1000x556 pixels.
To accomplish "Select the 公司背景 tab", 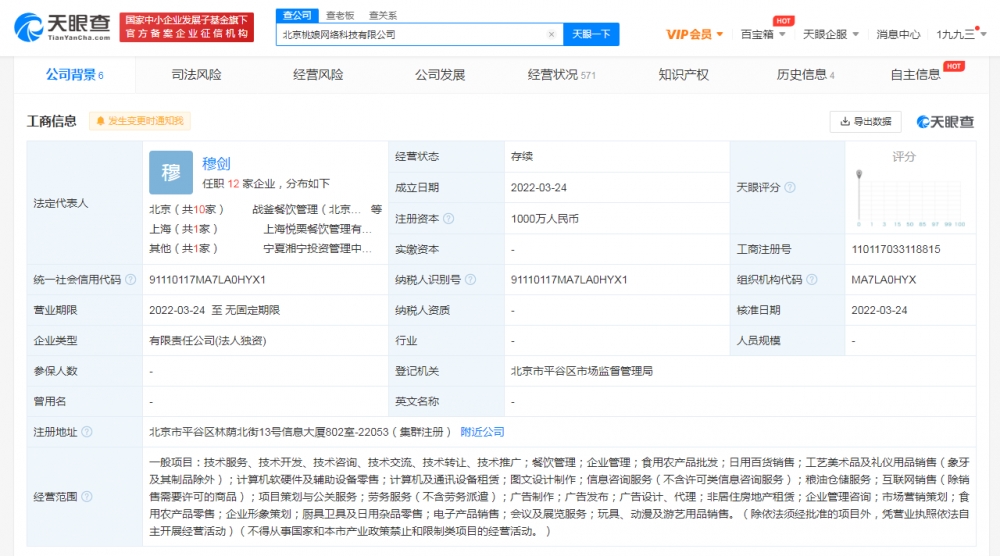I will (x=74, y=75).
